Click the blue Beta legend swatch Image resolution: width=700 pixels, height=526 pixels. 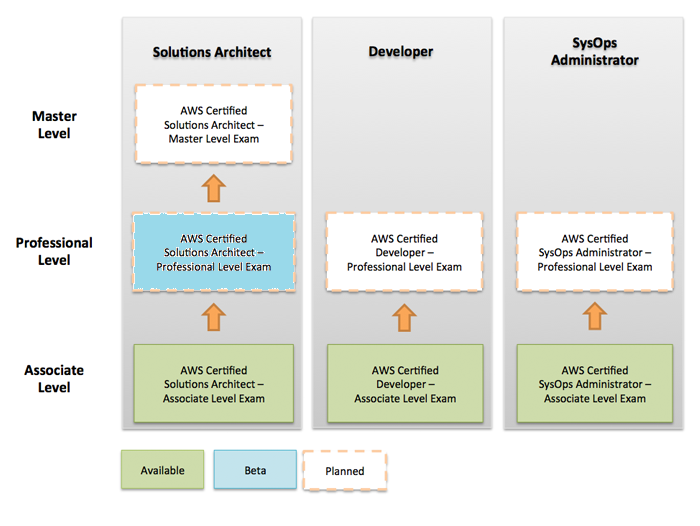click(x=255, y=470)
